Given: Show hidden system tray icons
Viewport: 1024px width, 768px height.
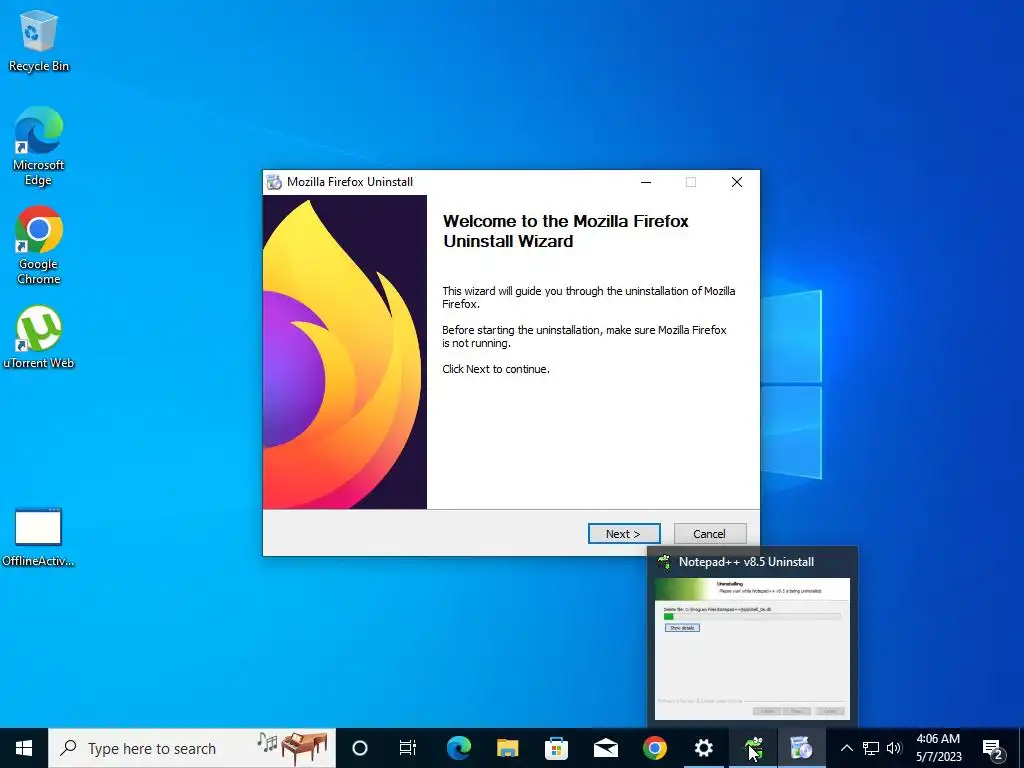Looking at the screenshot, I should [846, 748].
